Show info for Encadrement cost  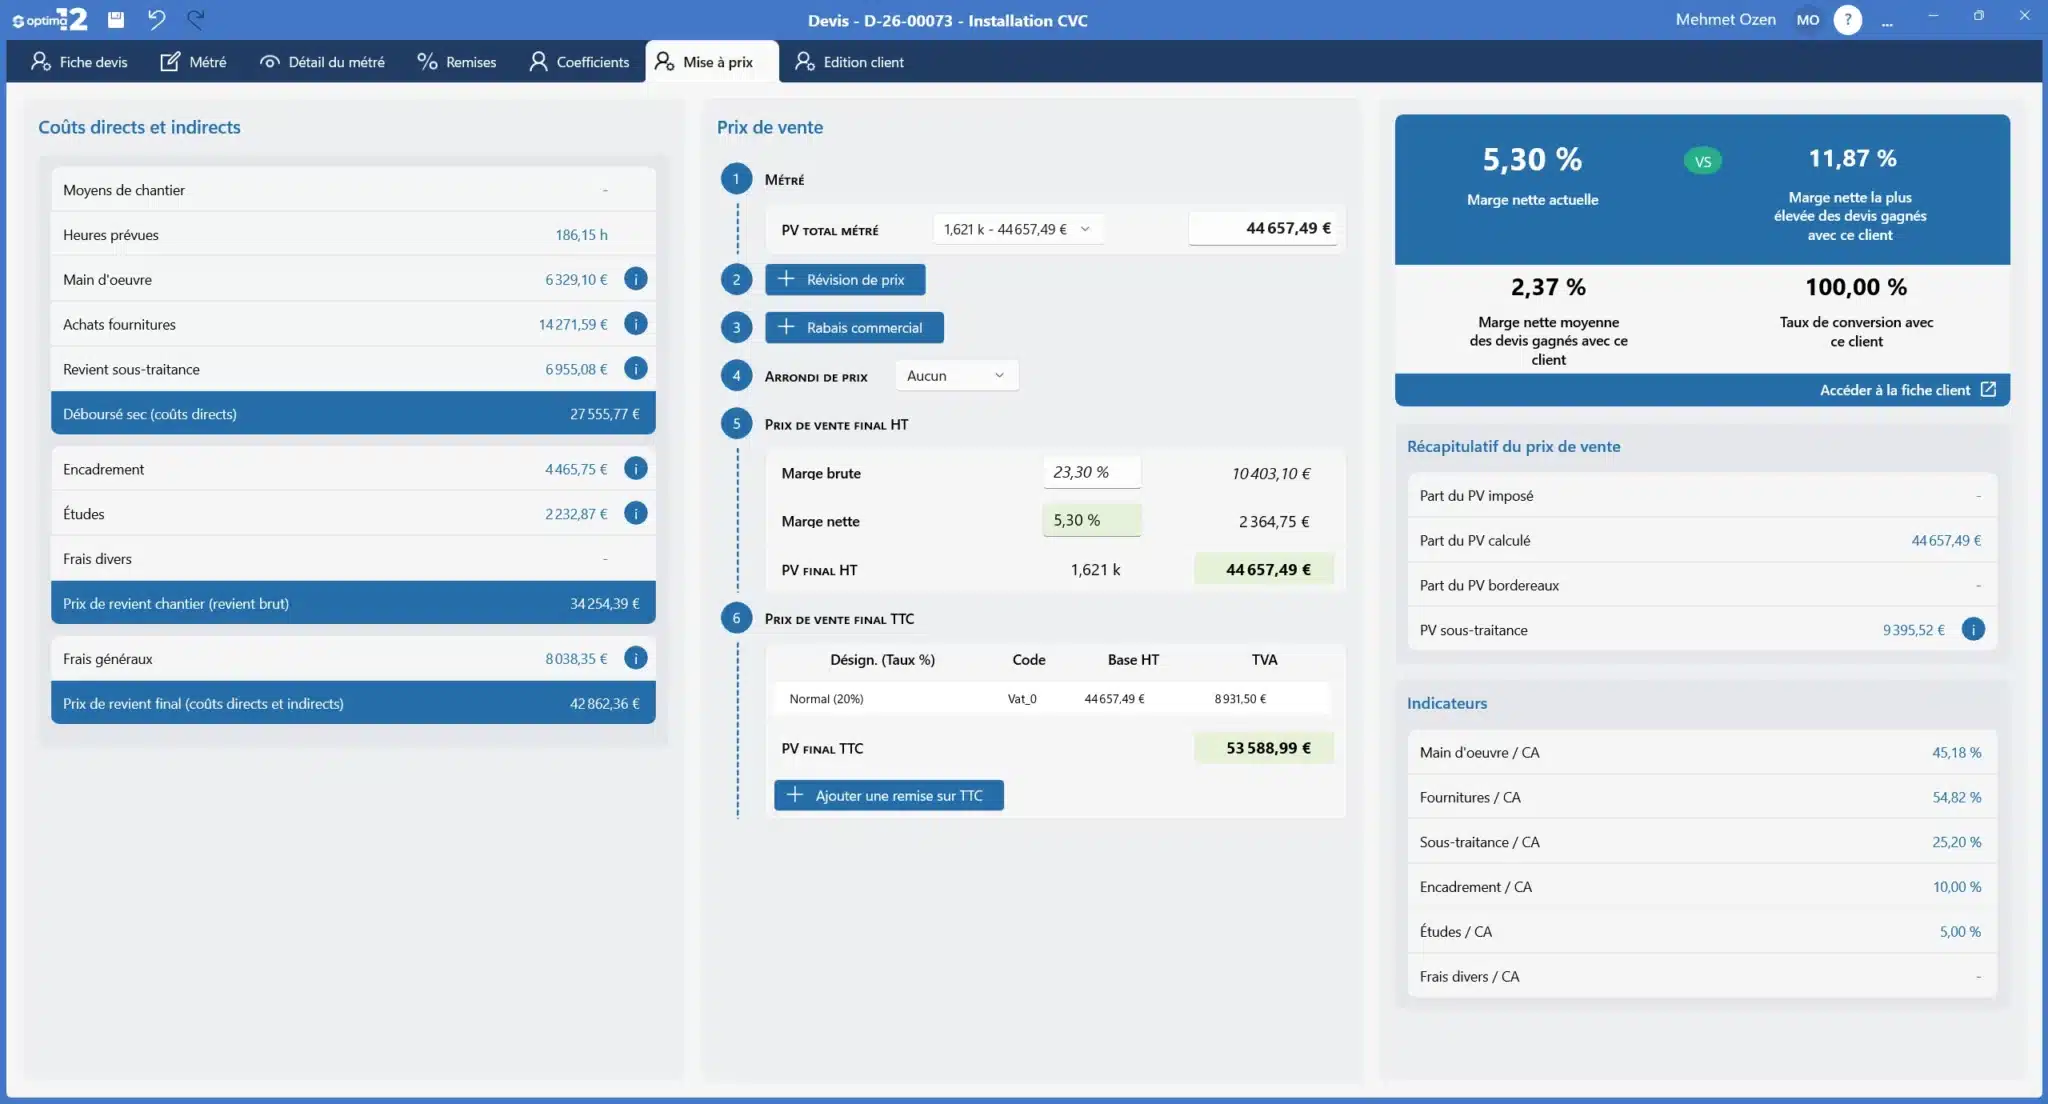tap(635, 469)
